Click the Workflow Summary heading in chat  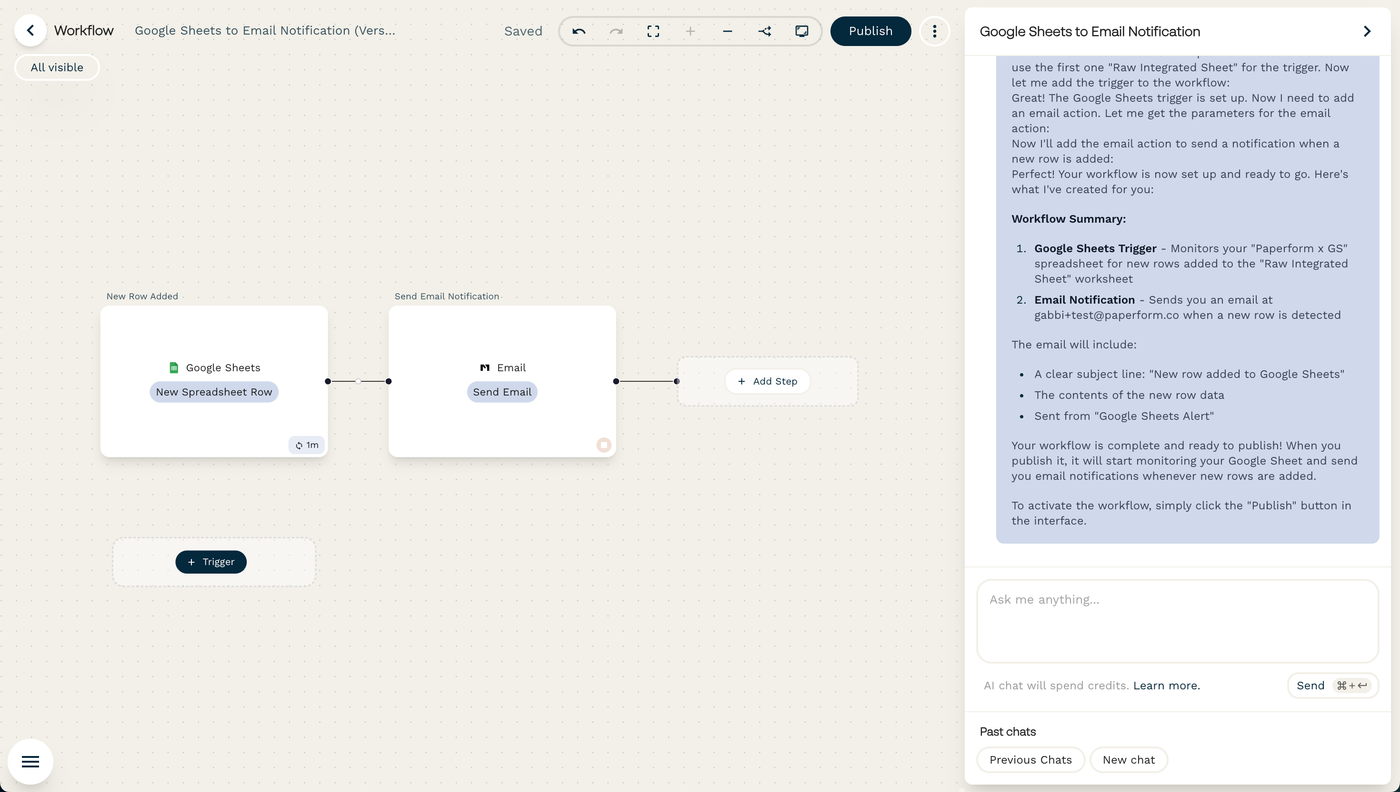1068,219
